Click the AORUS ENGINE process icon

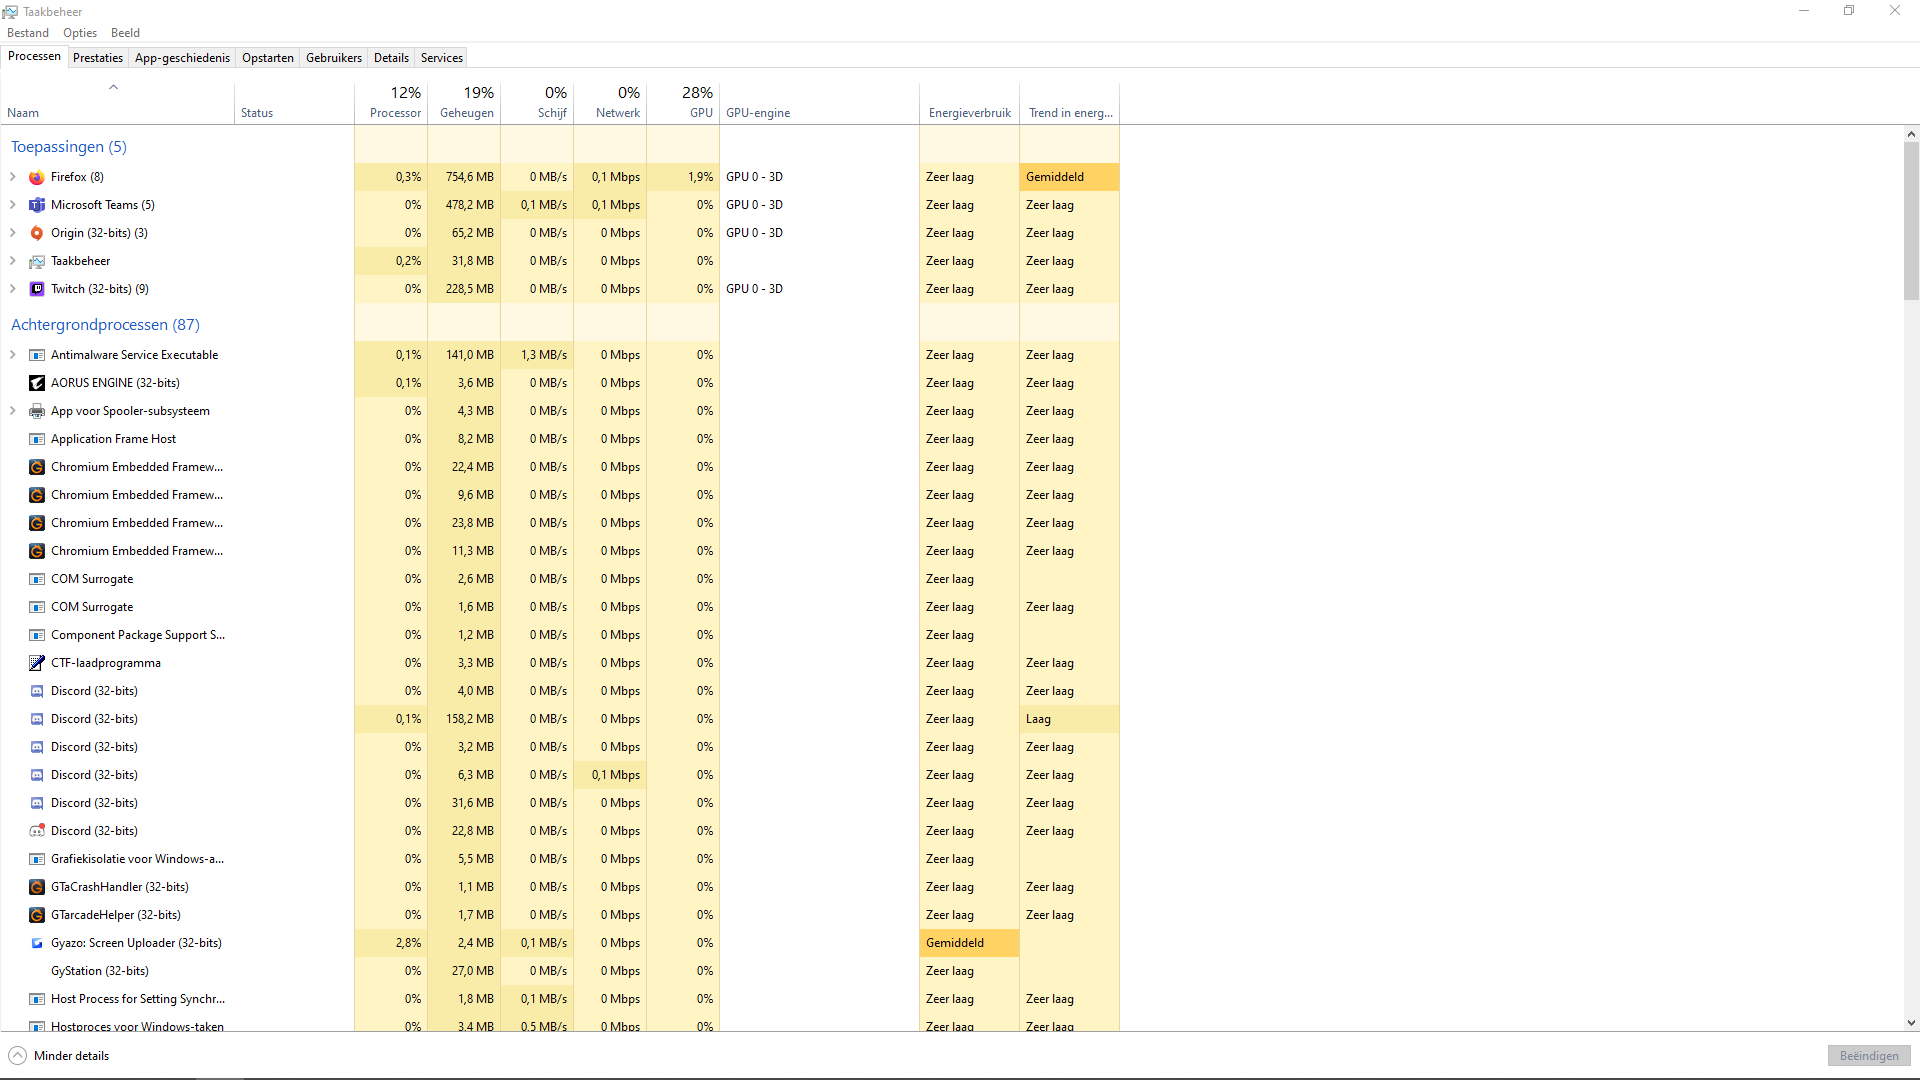(x=37, y=383)
